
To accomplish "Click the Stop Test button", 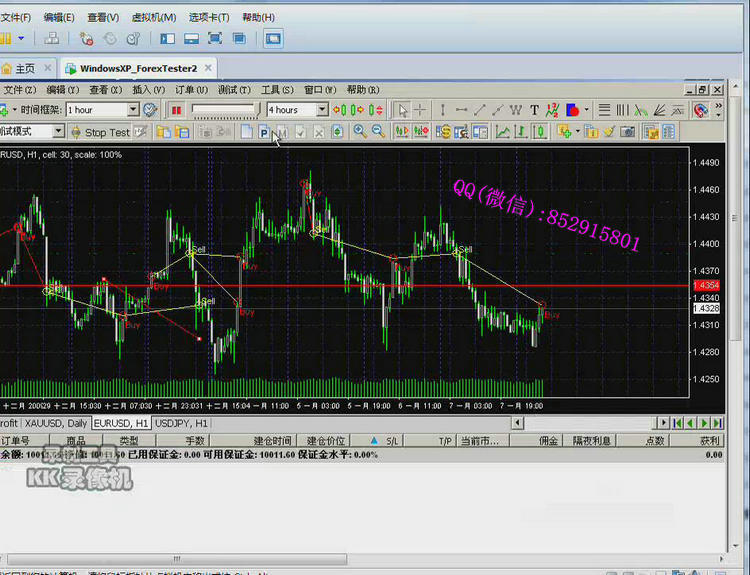I will [99, 132].
